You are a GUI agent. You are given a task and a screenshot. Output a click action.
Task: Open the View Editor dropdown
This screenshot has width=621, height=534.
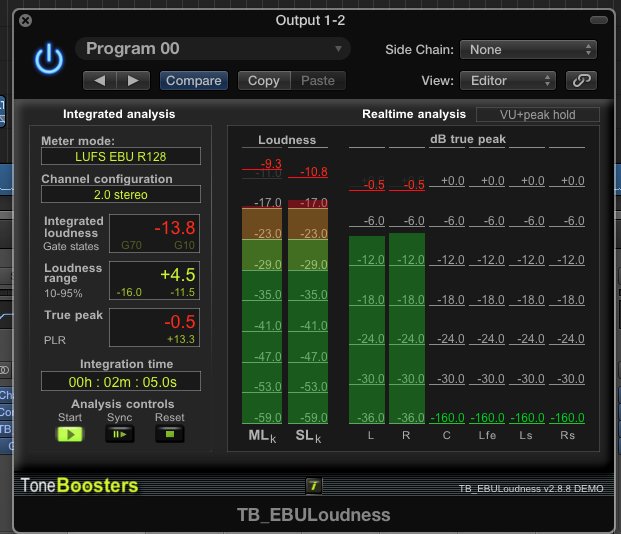point(508,81)
